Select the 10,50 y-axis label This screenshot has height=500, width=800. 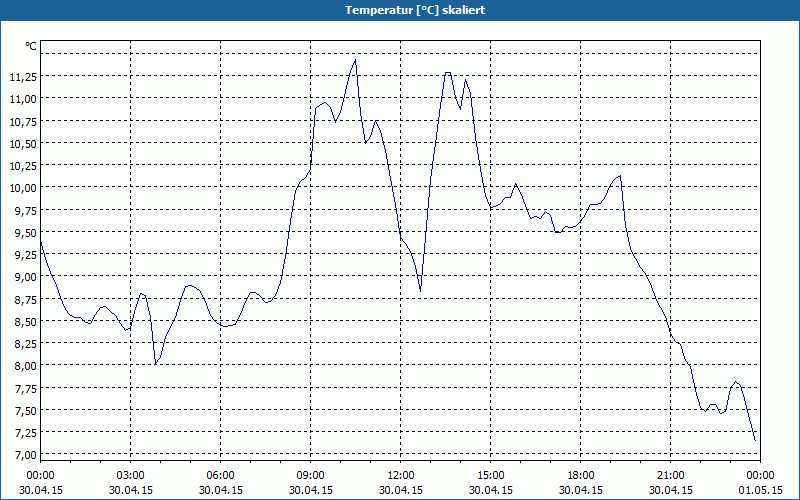point(23,143)
